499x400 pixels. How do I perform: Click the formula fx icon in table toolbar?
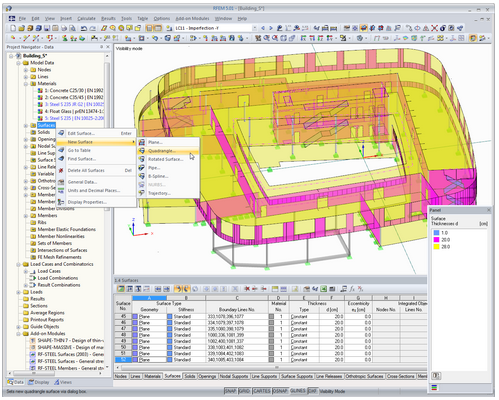pos(352,289)
